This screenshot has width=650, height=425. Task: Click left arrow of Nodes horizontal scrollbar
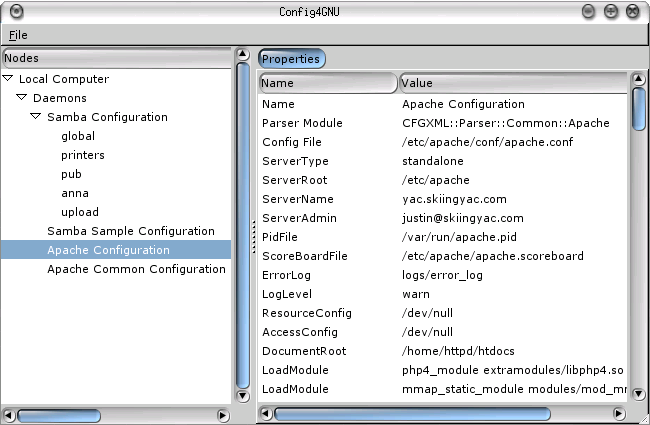point(9,414)
